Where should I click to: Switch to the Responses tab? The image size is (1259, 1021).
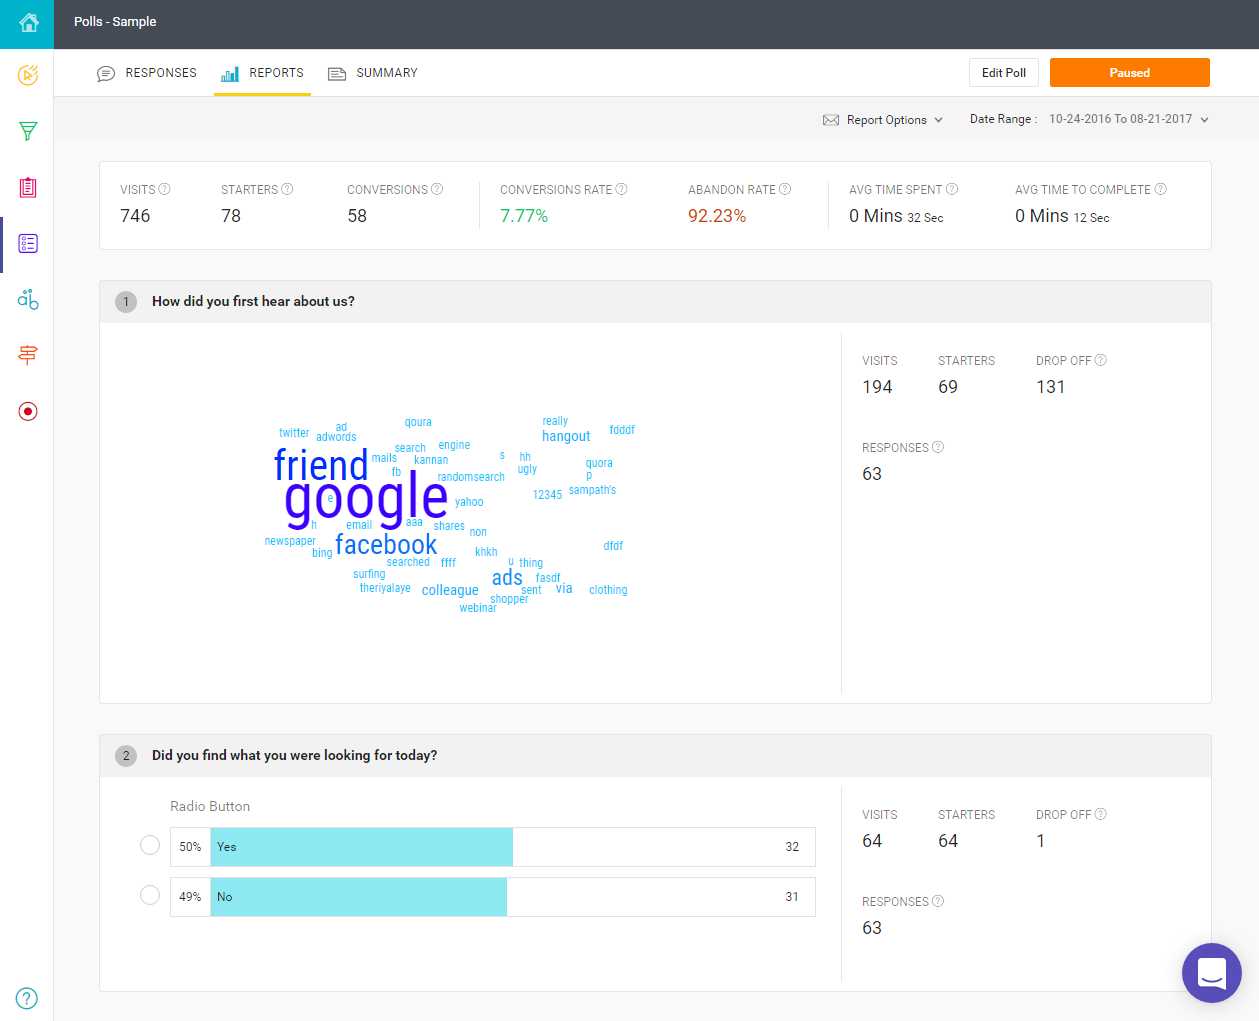(147, 73)
